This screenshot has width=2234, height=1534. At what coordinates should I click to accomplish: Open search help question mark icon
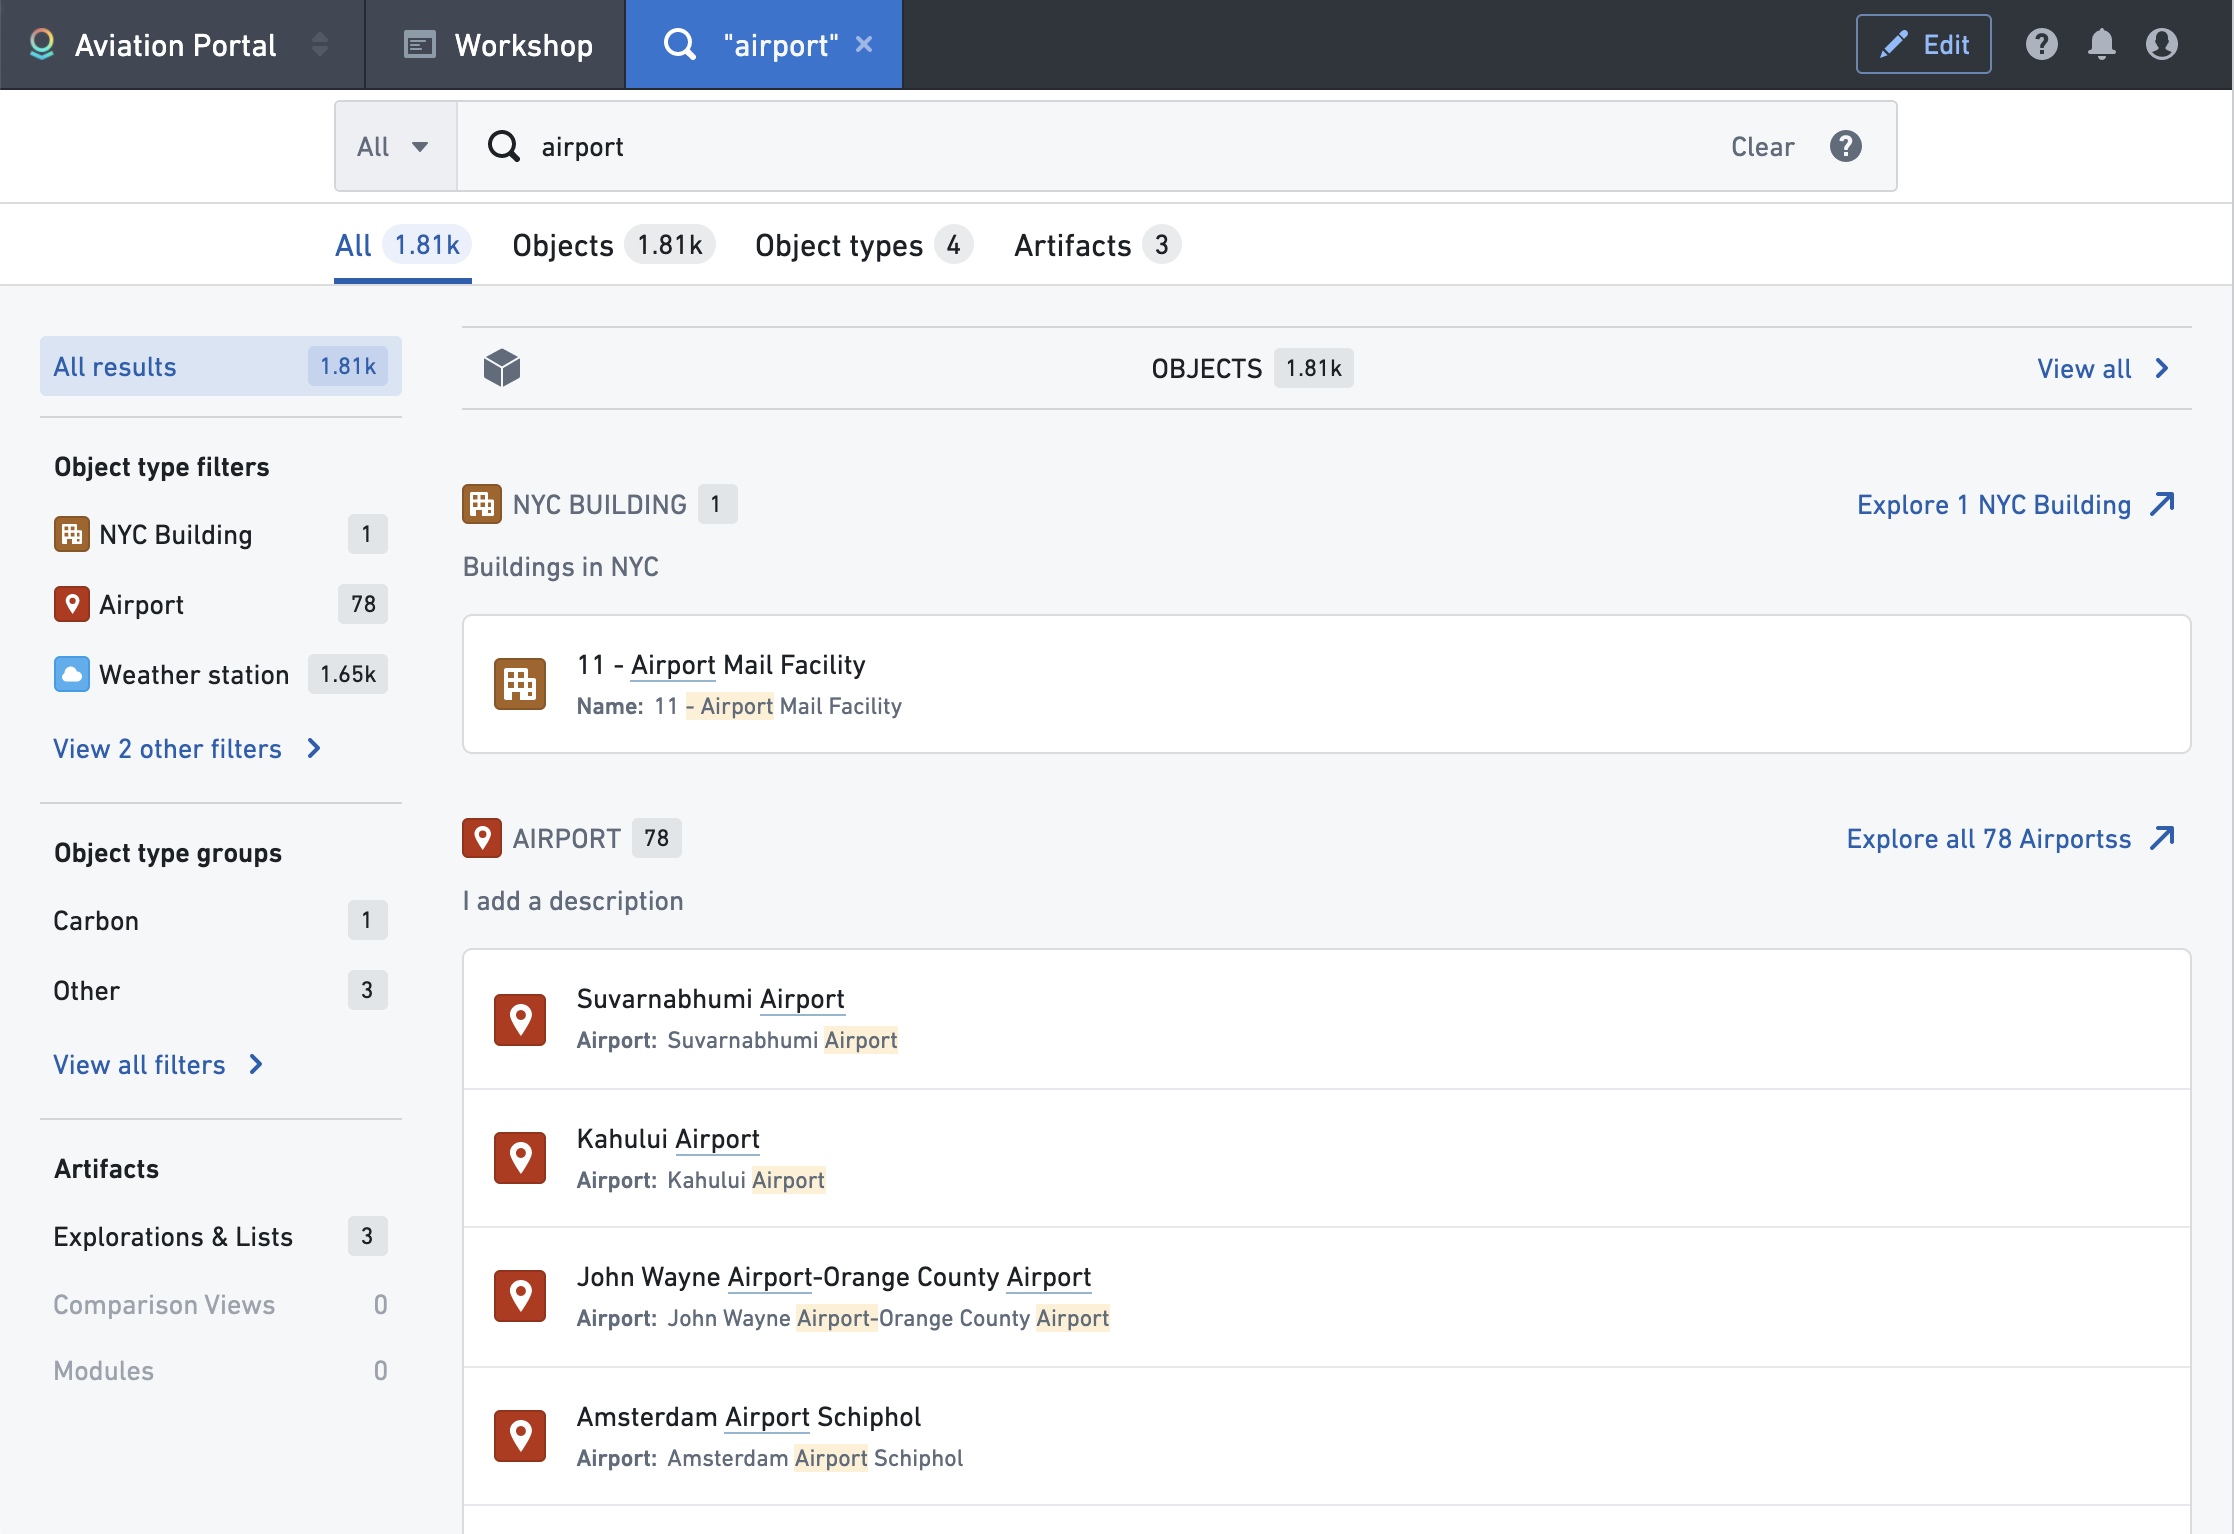pyautogui.click(x=1845, y=146)
